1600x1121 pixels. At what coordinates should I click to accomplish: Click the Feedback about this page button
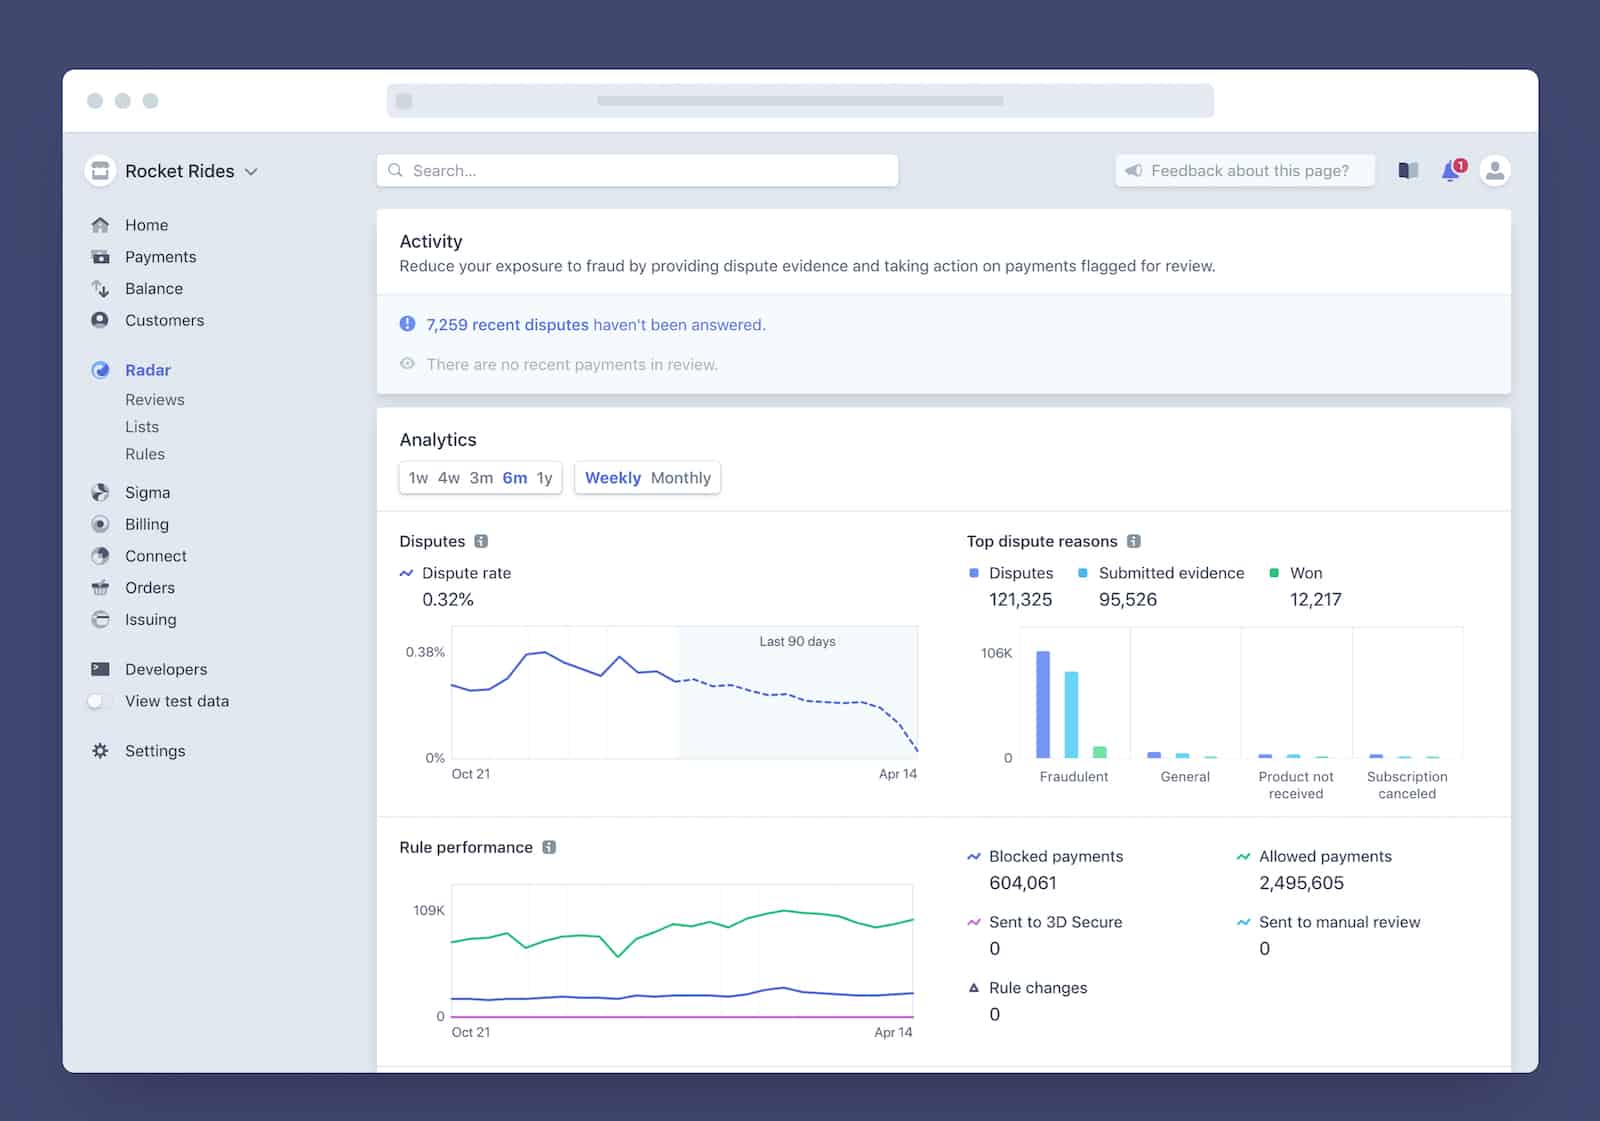coord(1244,171)
